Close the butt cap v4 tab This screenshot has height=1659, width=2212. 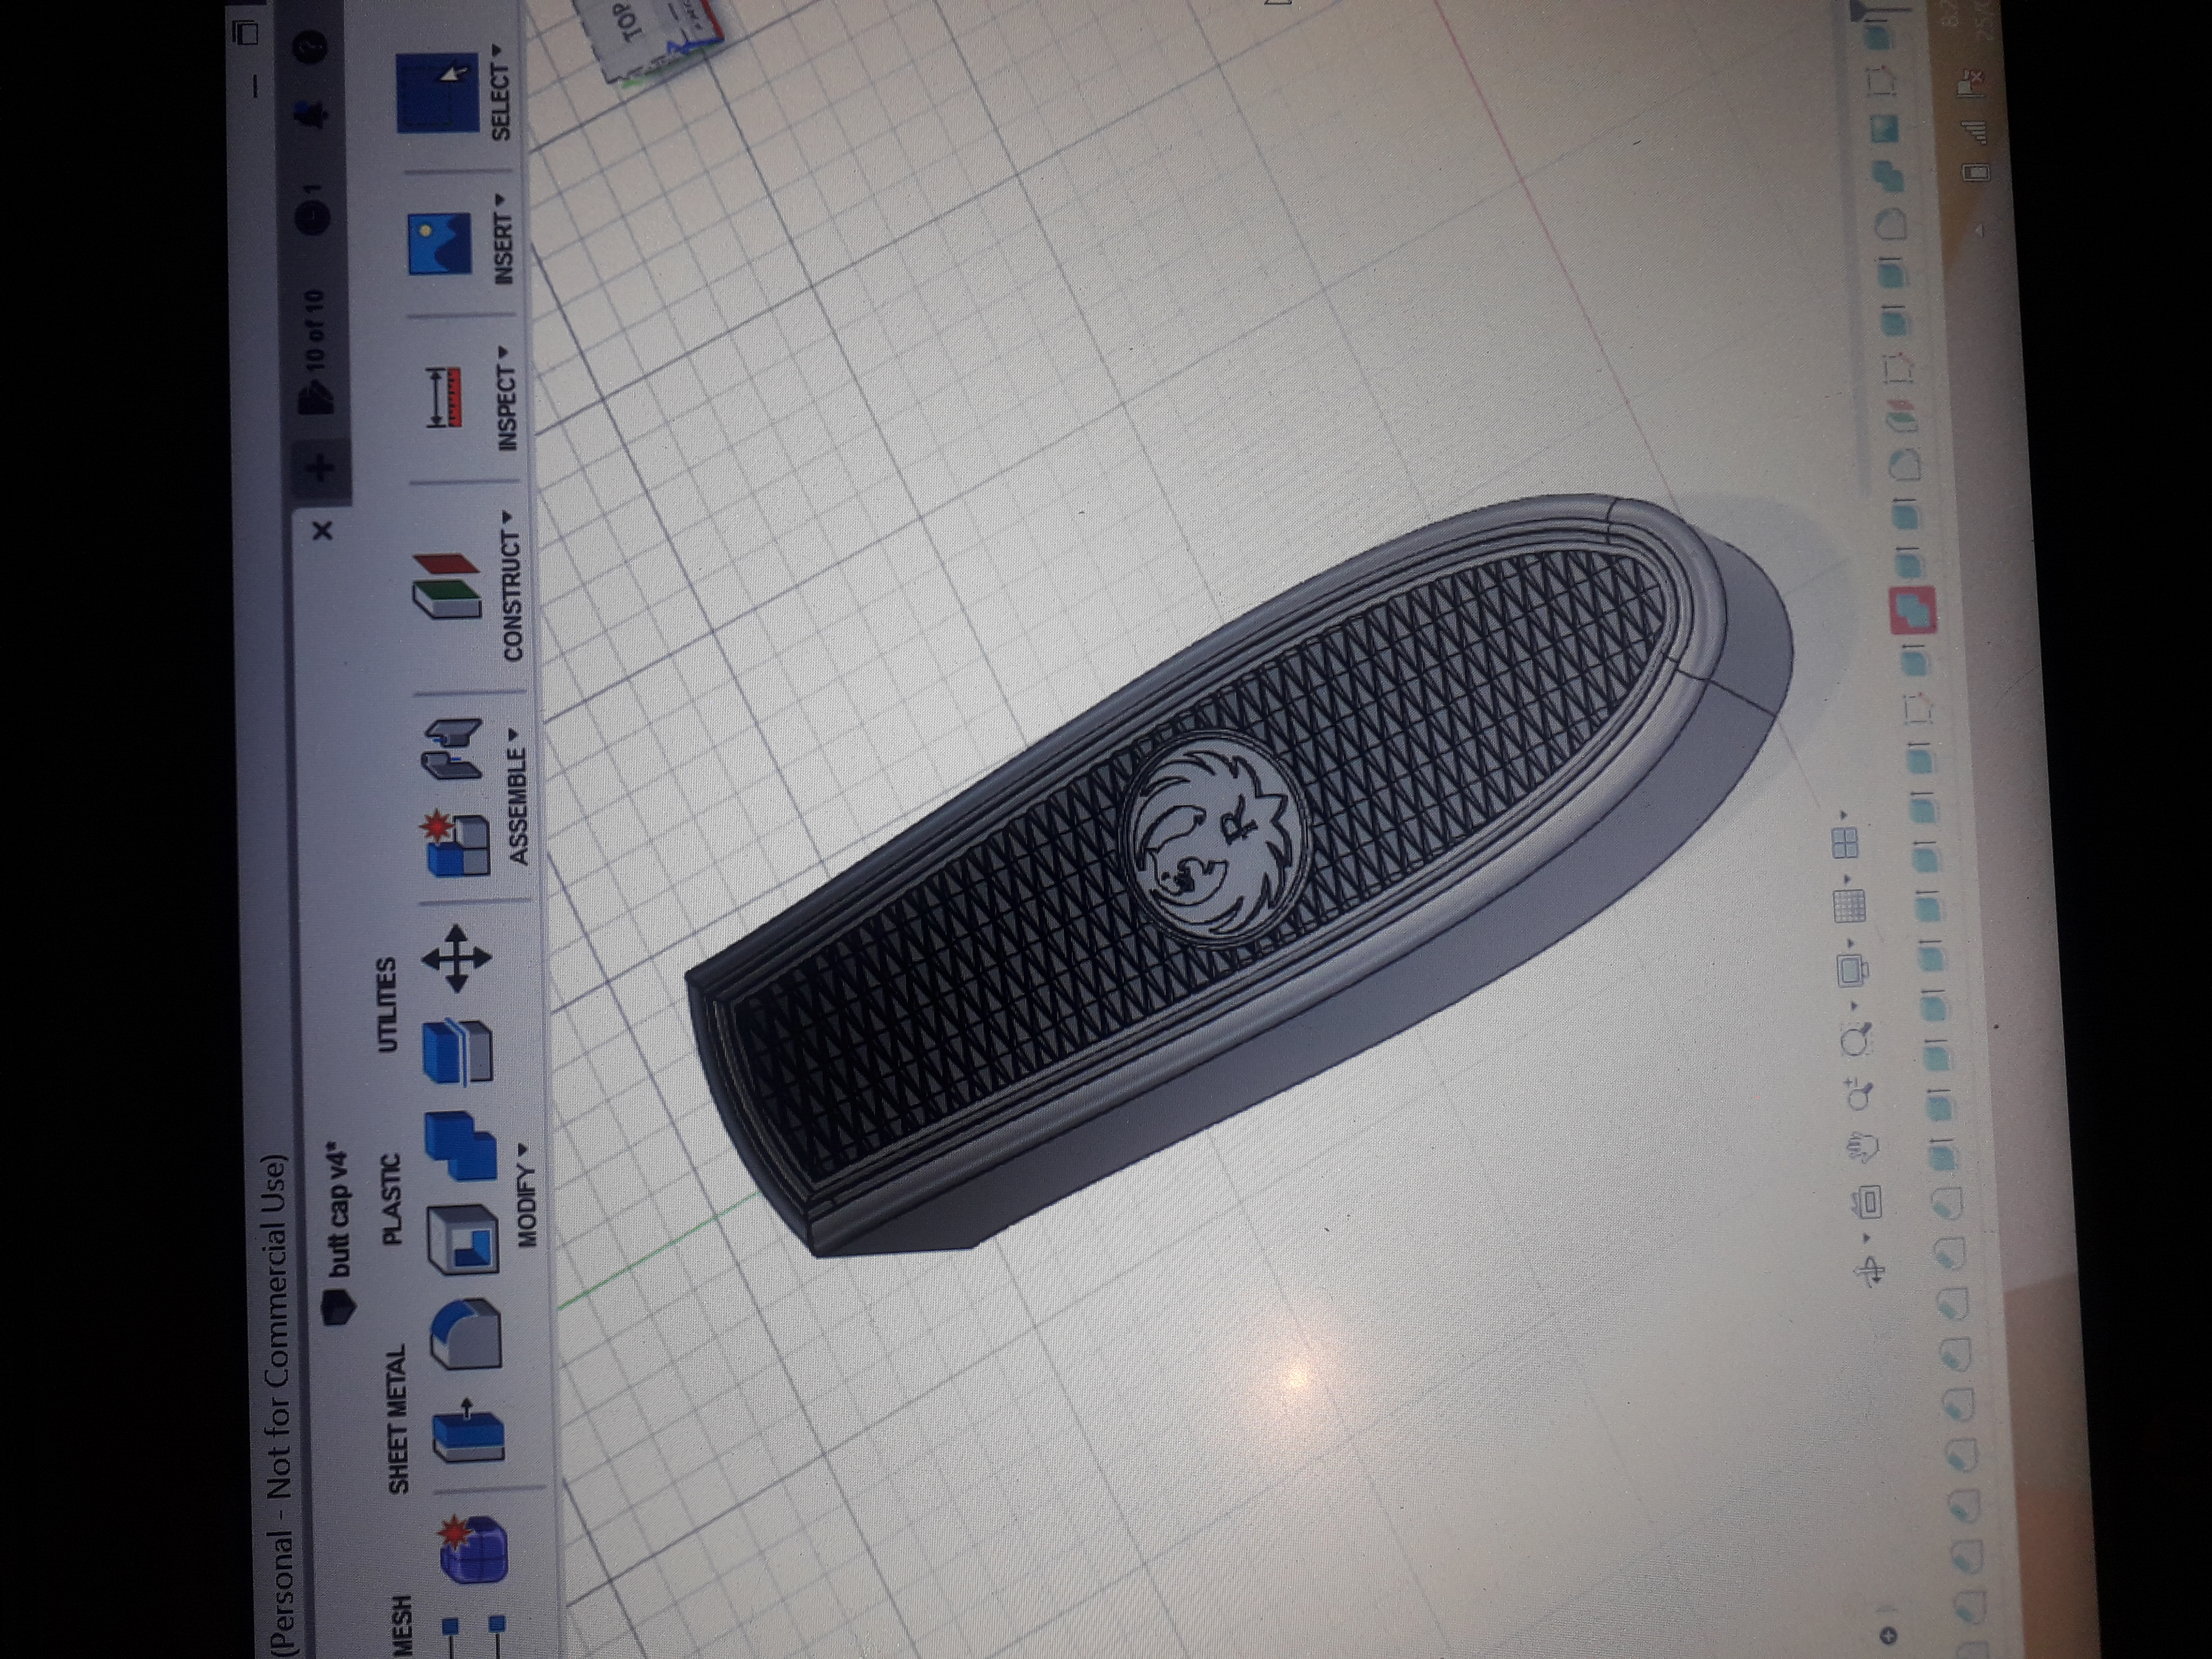[322, 532]
